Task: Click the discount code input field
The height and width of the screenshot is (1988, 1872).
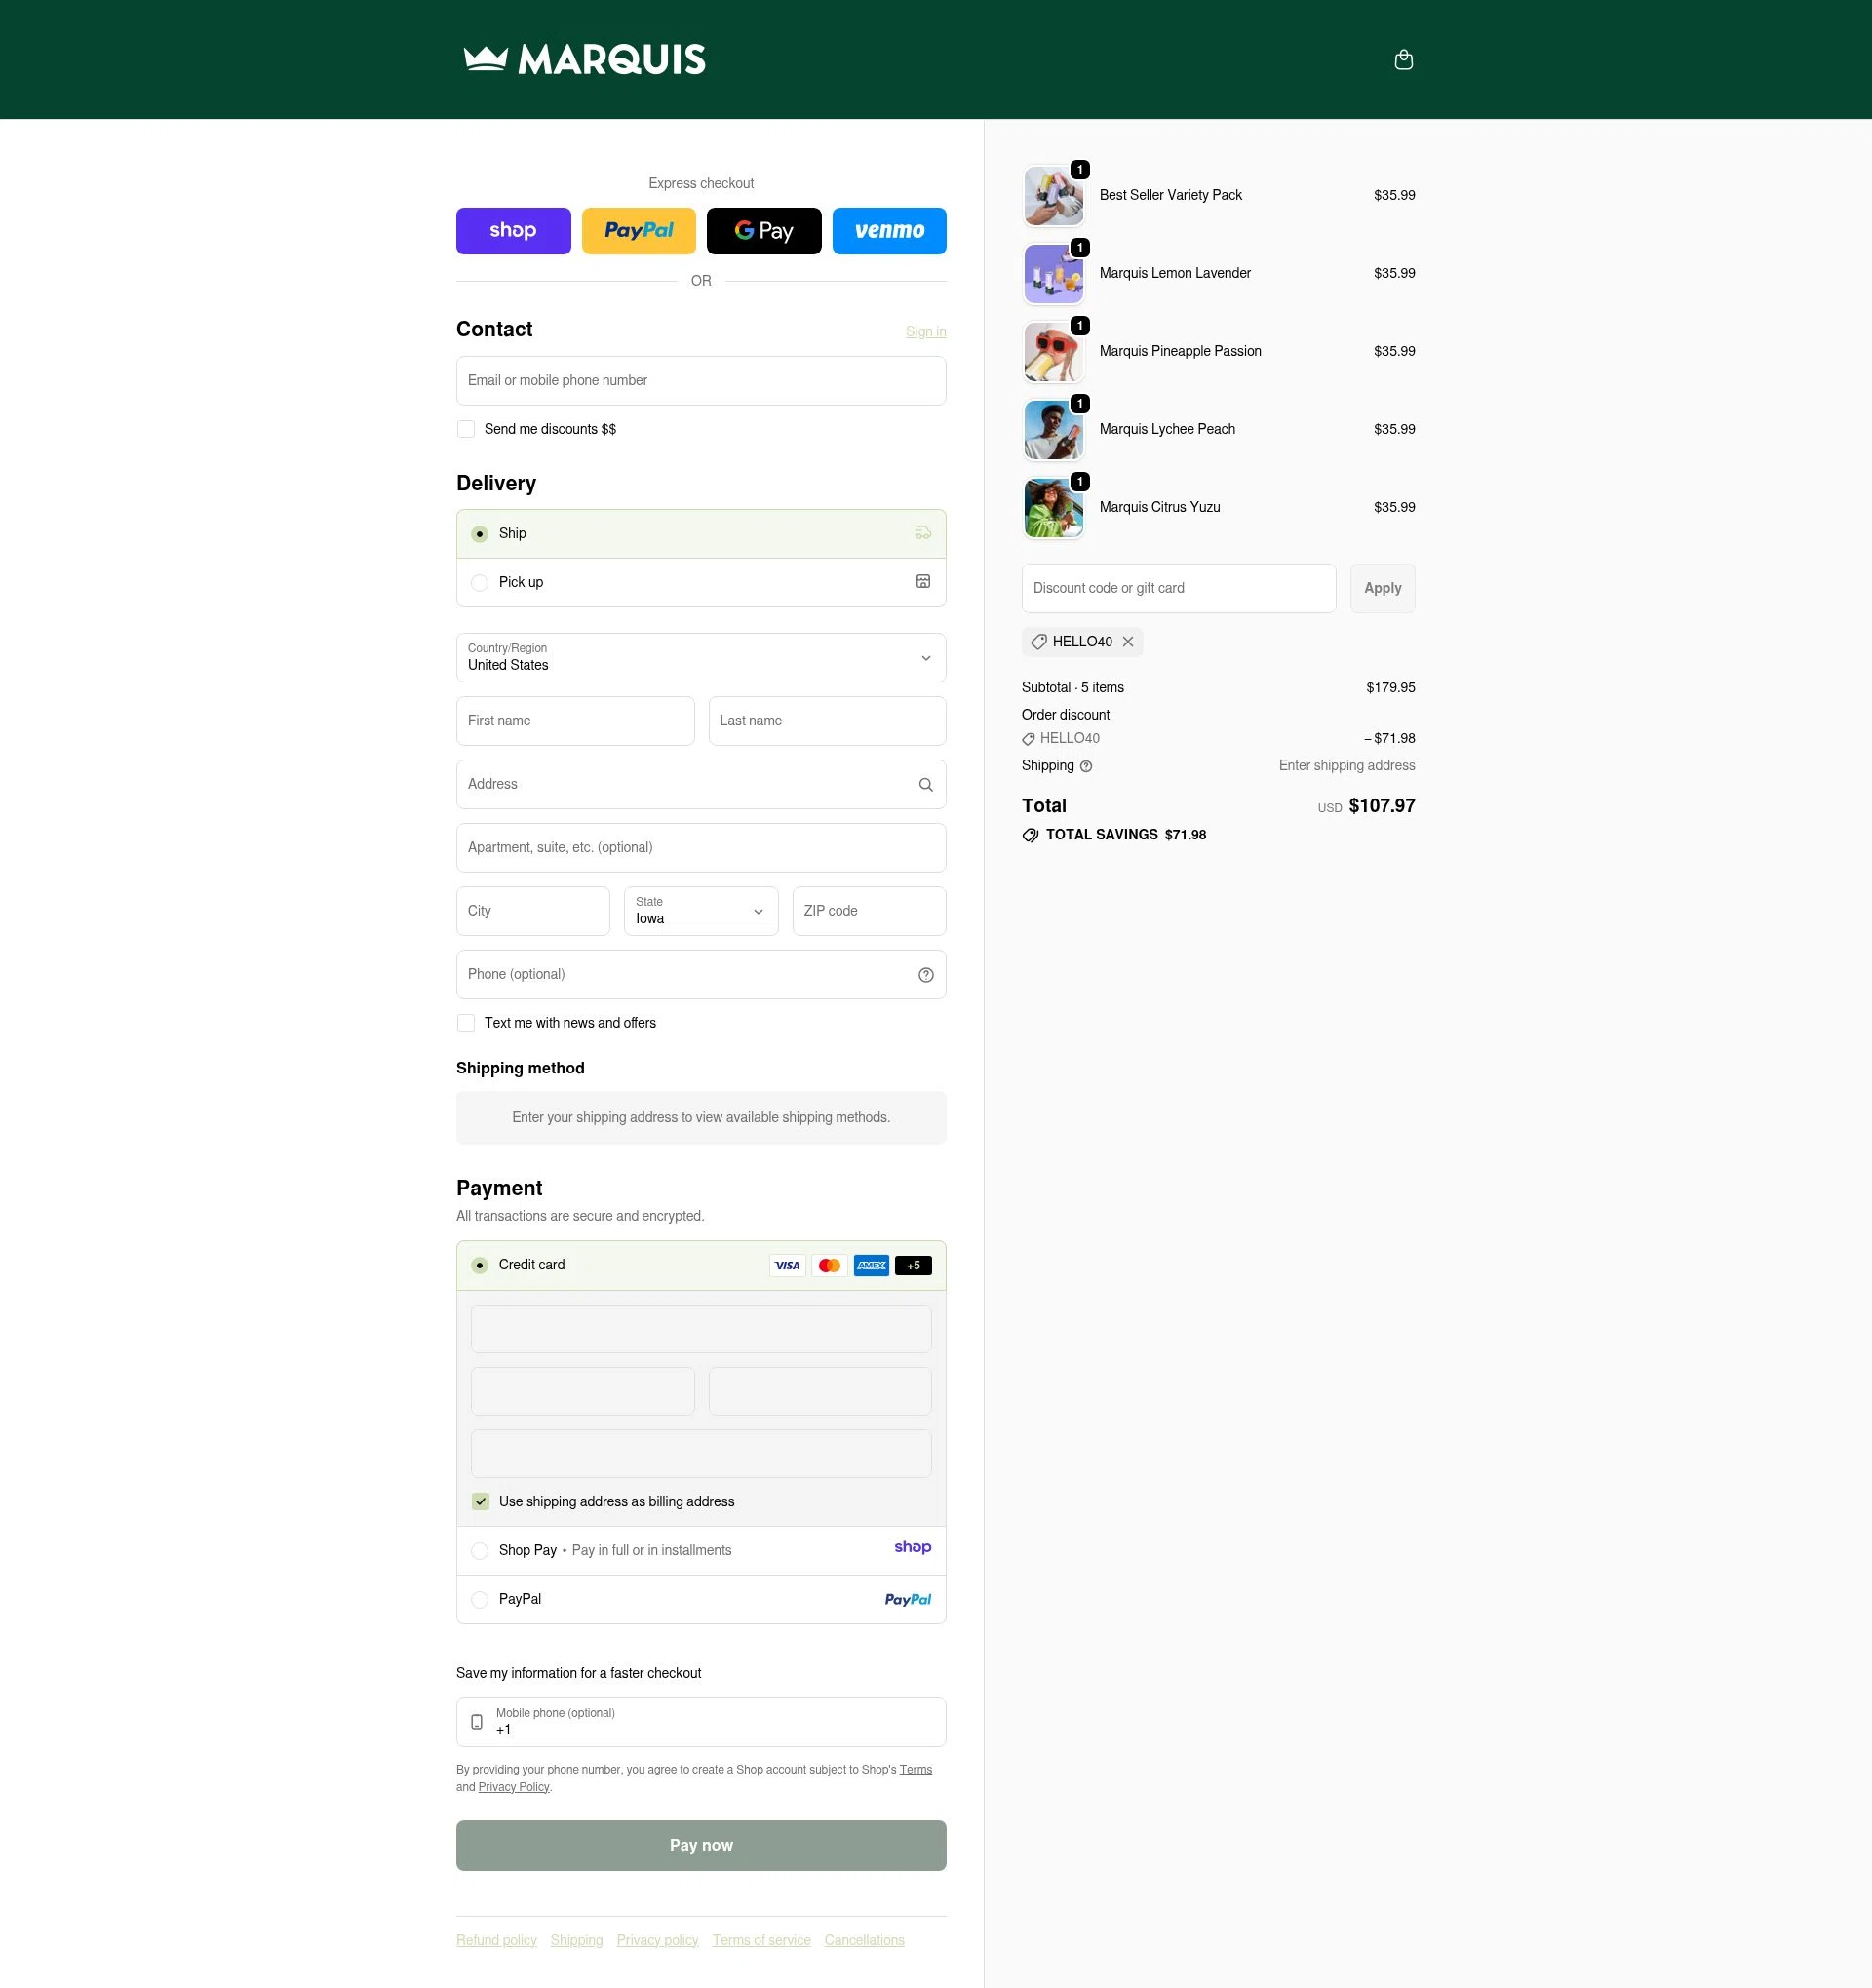Action: point(1178,588)
